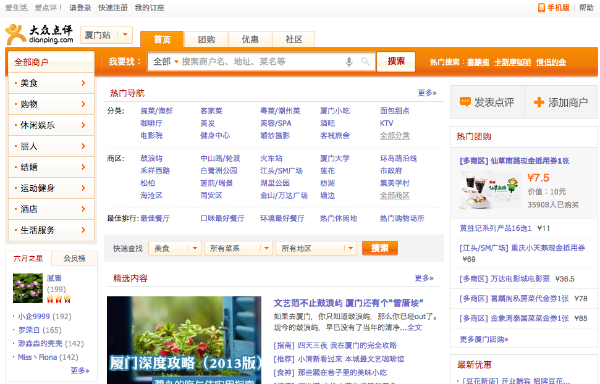Click the 鼓浪屿 district link
The image size is (600, 384).
tap(151, 158)
